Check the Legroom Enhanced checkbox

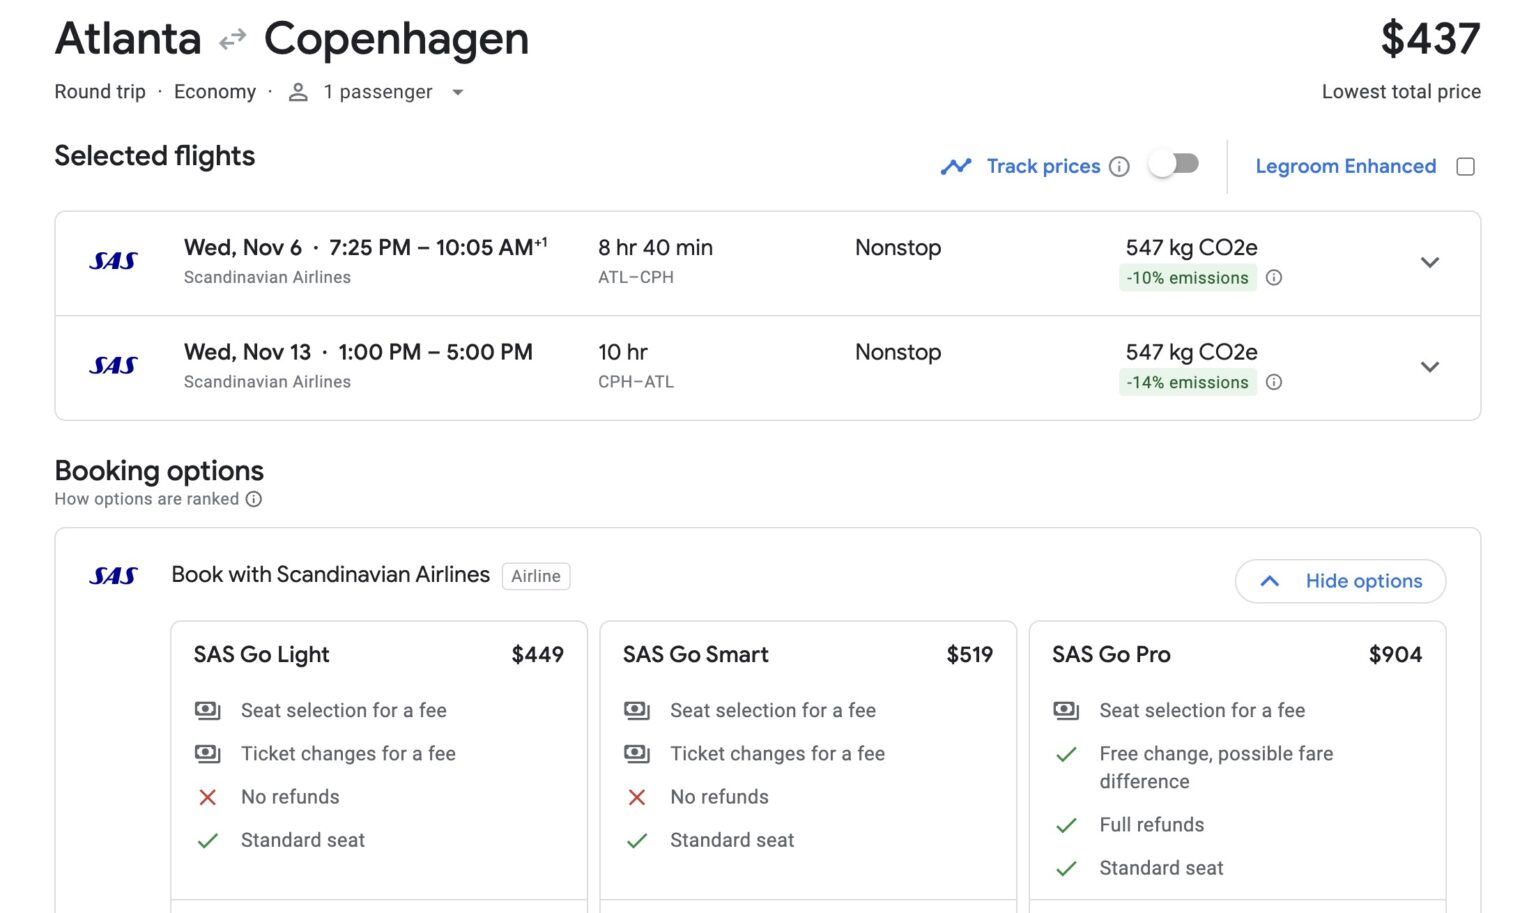[x=1466, y=166]
